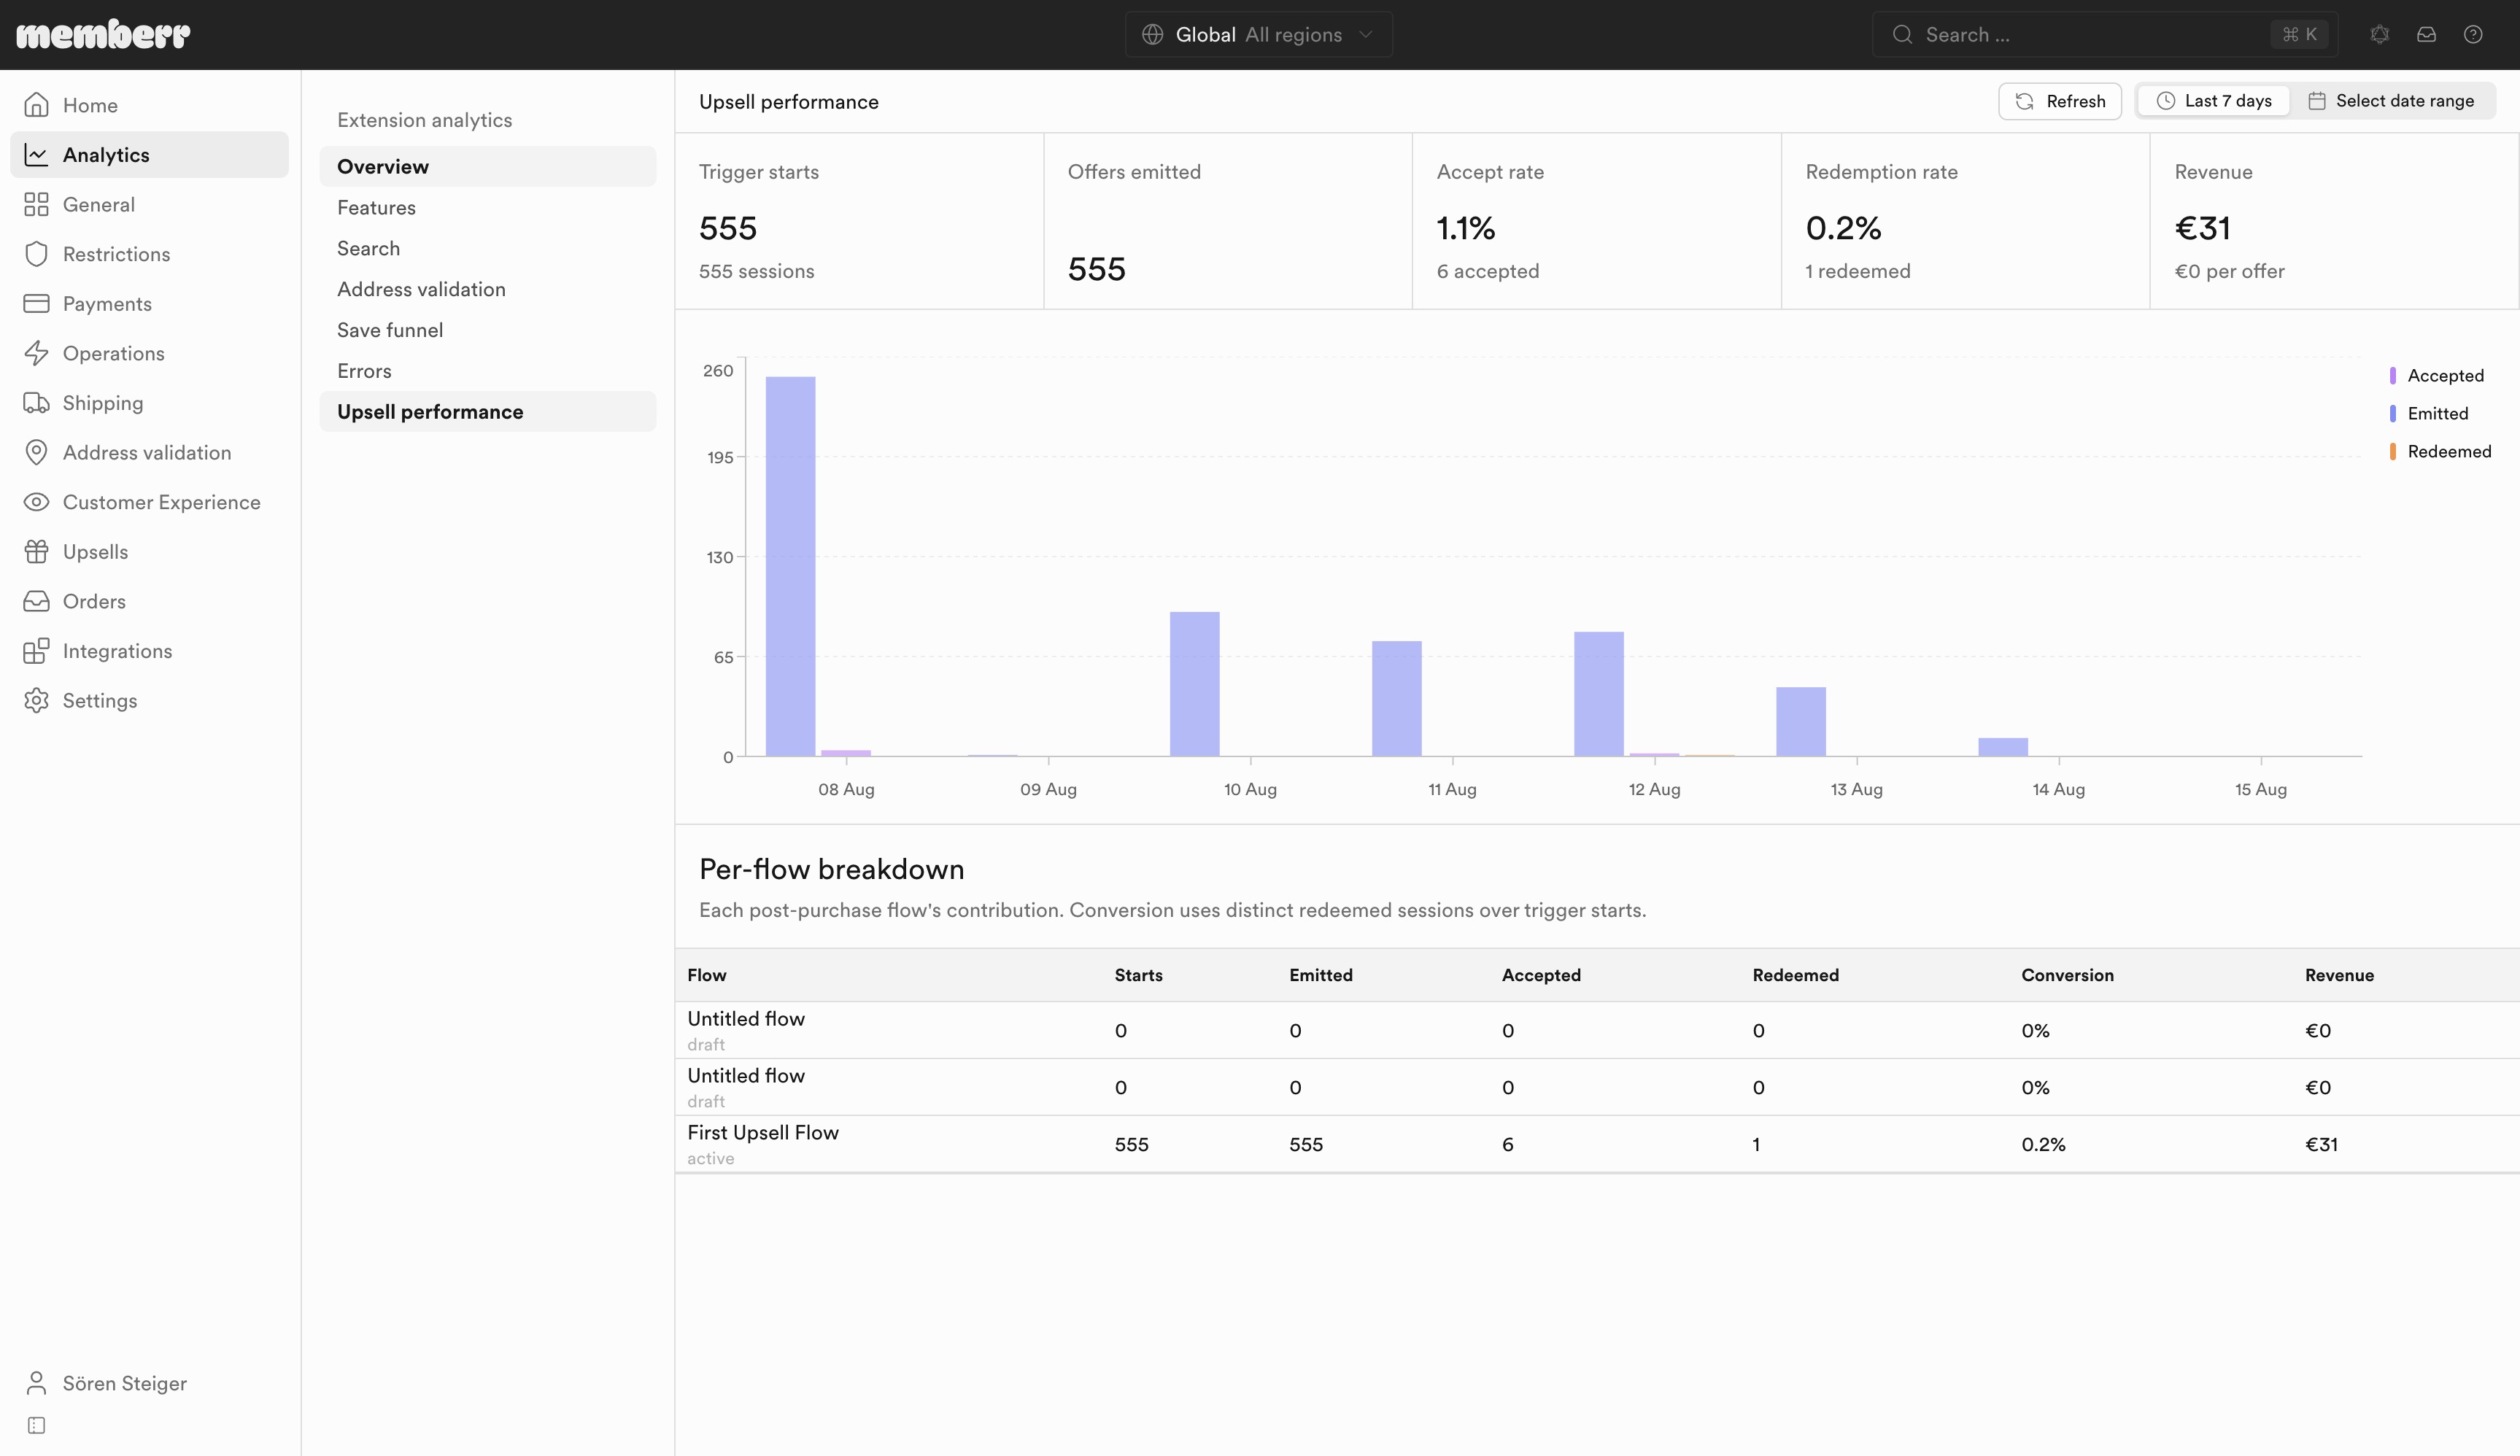Open the Address validation analytics section
Screen dimensions: 2520x1456
tap(421, 289)
